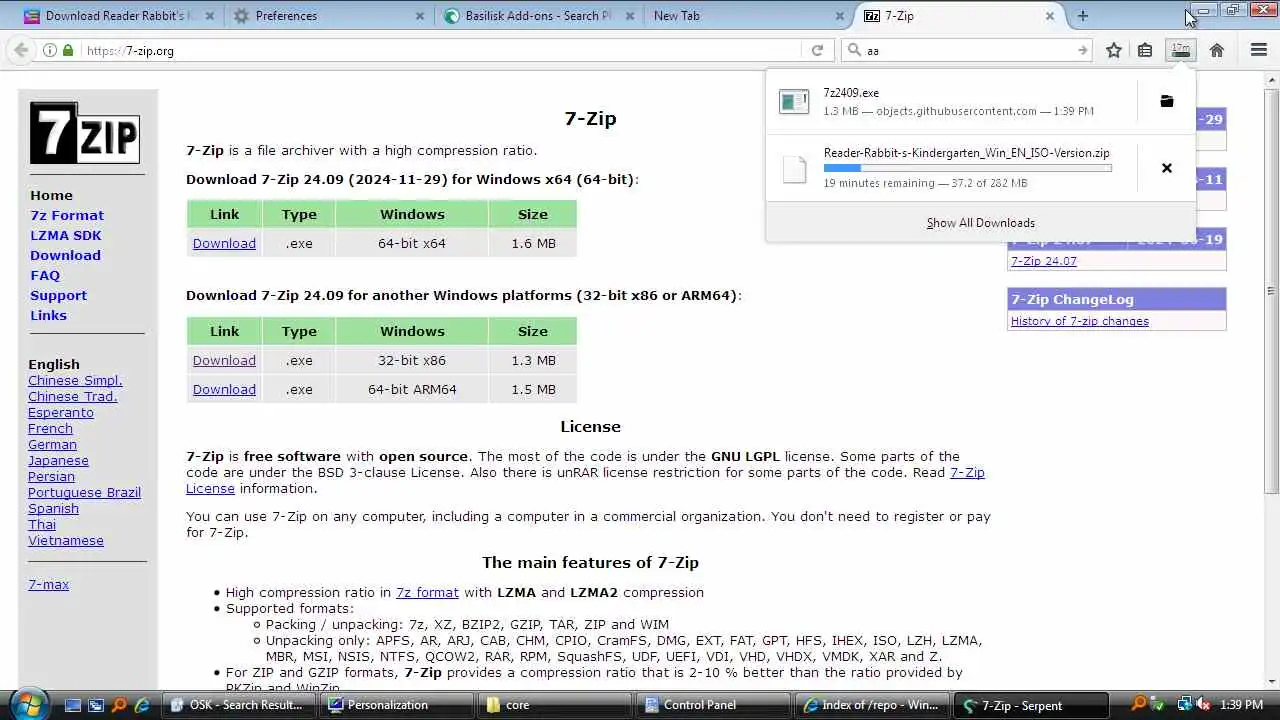
Task: Open the Support sidebar link
Action: 58,295
